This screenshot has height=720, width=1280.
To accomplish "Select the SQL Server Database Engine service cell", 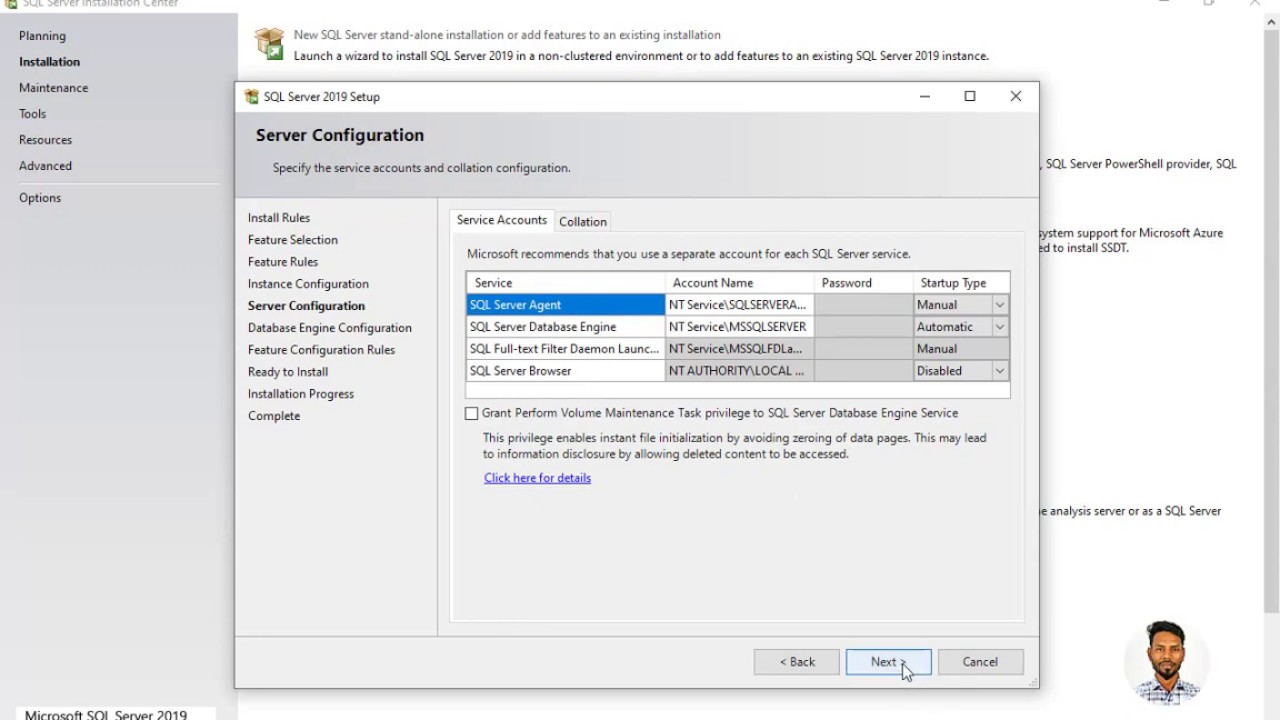I will [566, 327].
